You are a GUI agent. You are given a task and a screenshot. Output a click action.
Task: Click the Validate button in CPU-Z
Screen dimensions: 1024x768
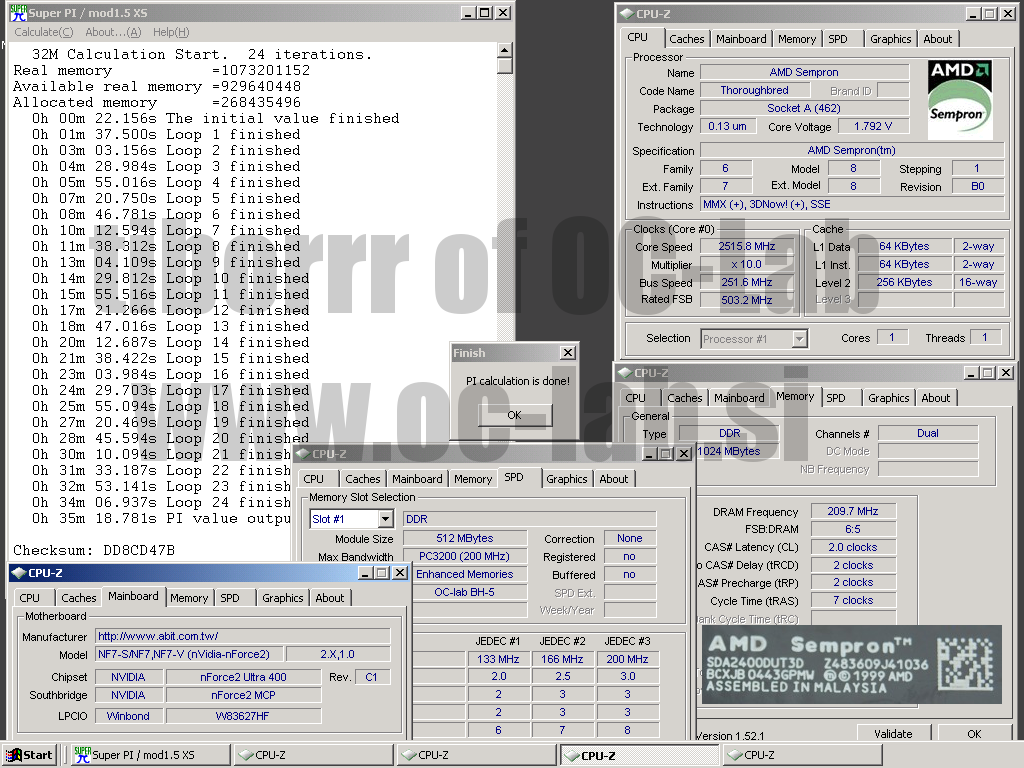coord(893,734)
